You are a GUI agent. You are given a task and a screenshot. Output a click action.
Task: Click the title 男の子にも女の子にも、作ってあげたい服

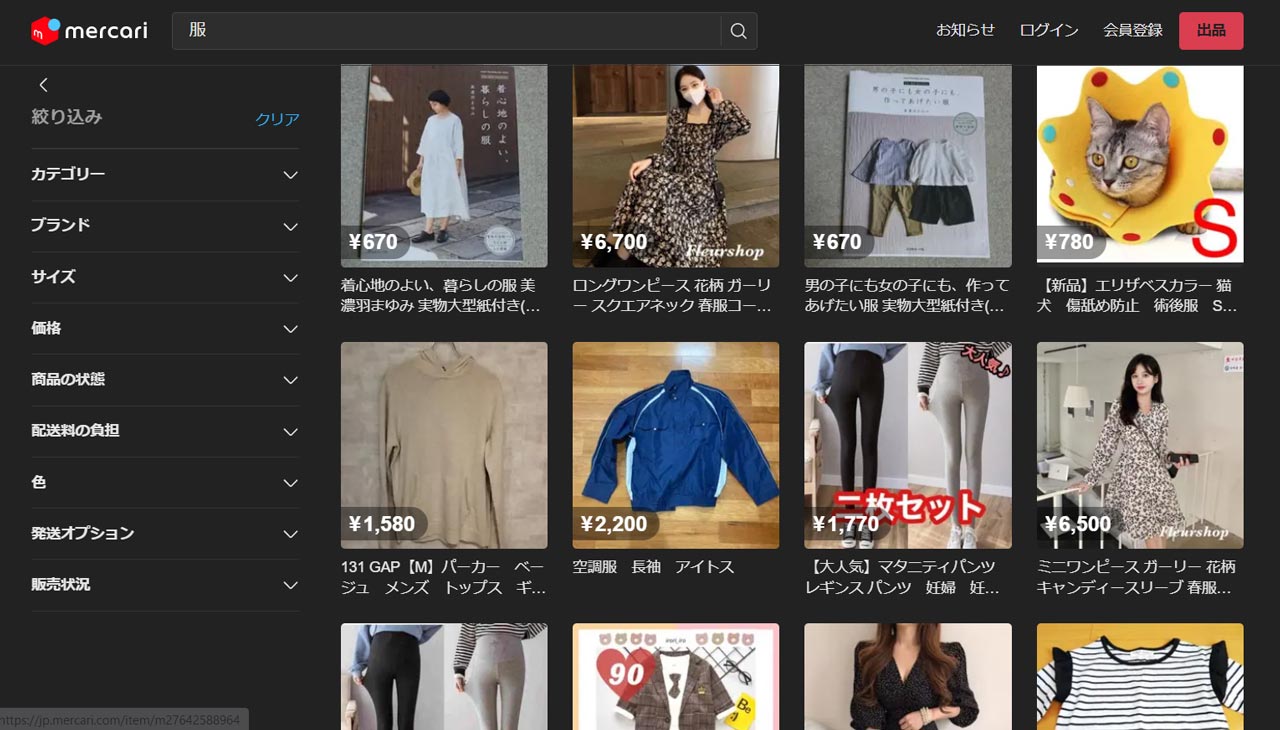pyautogui.click(x=905, y=296)
